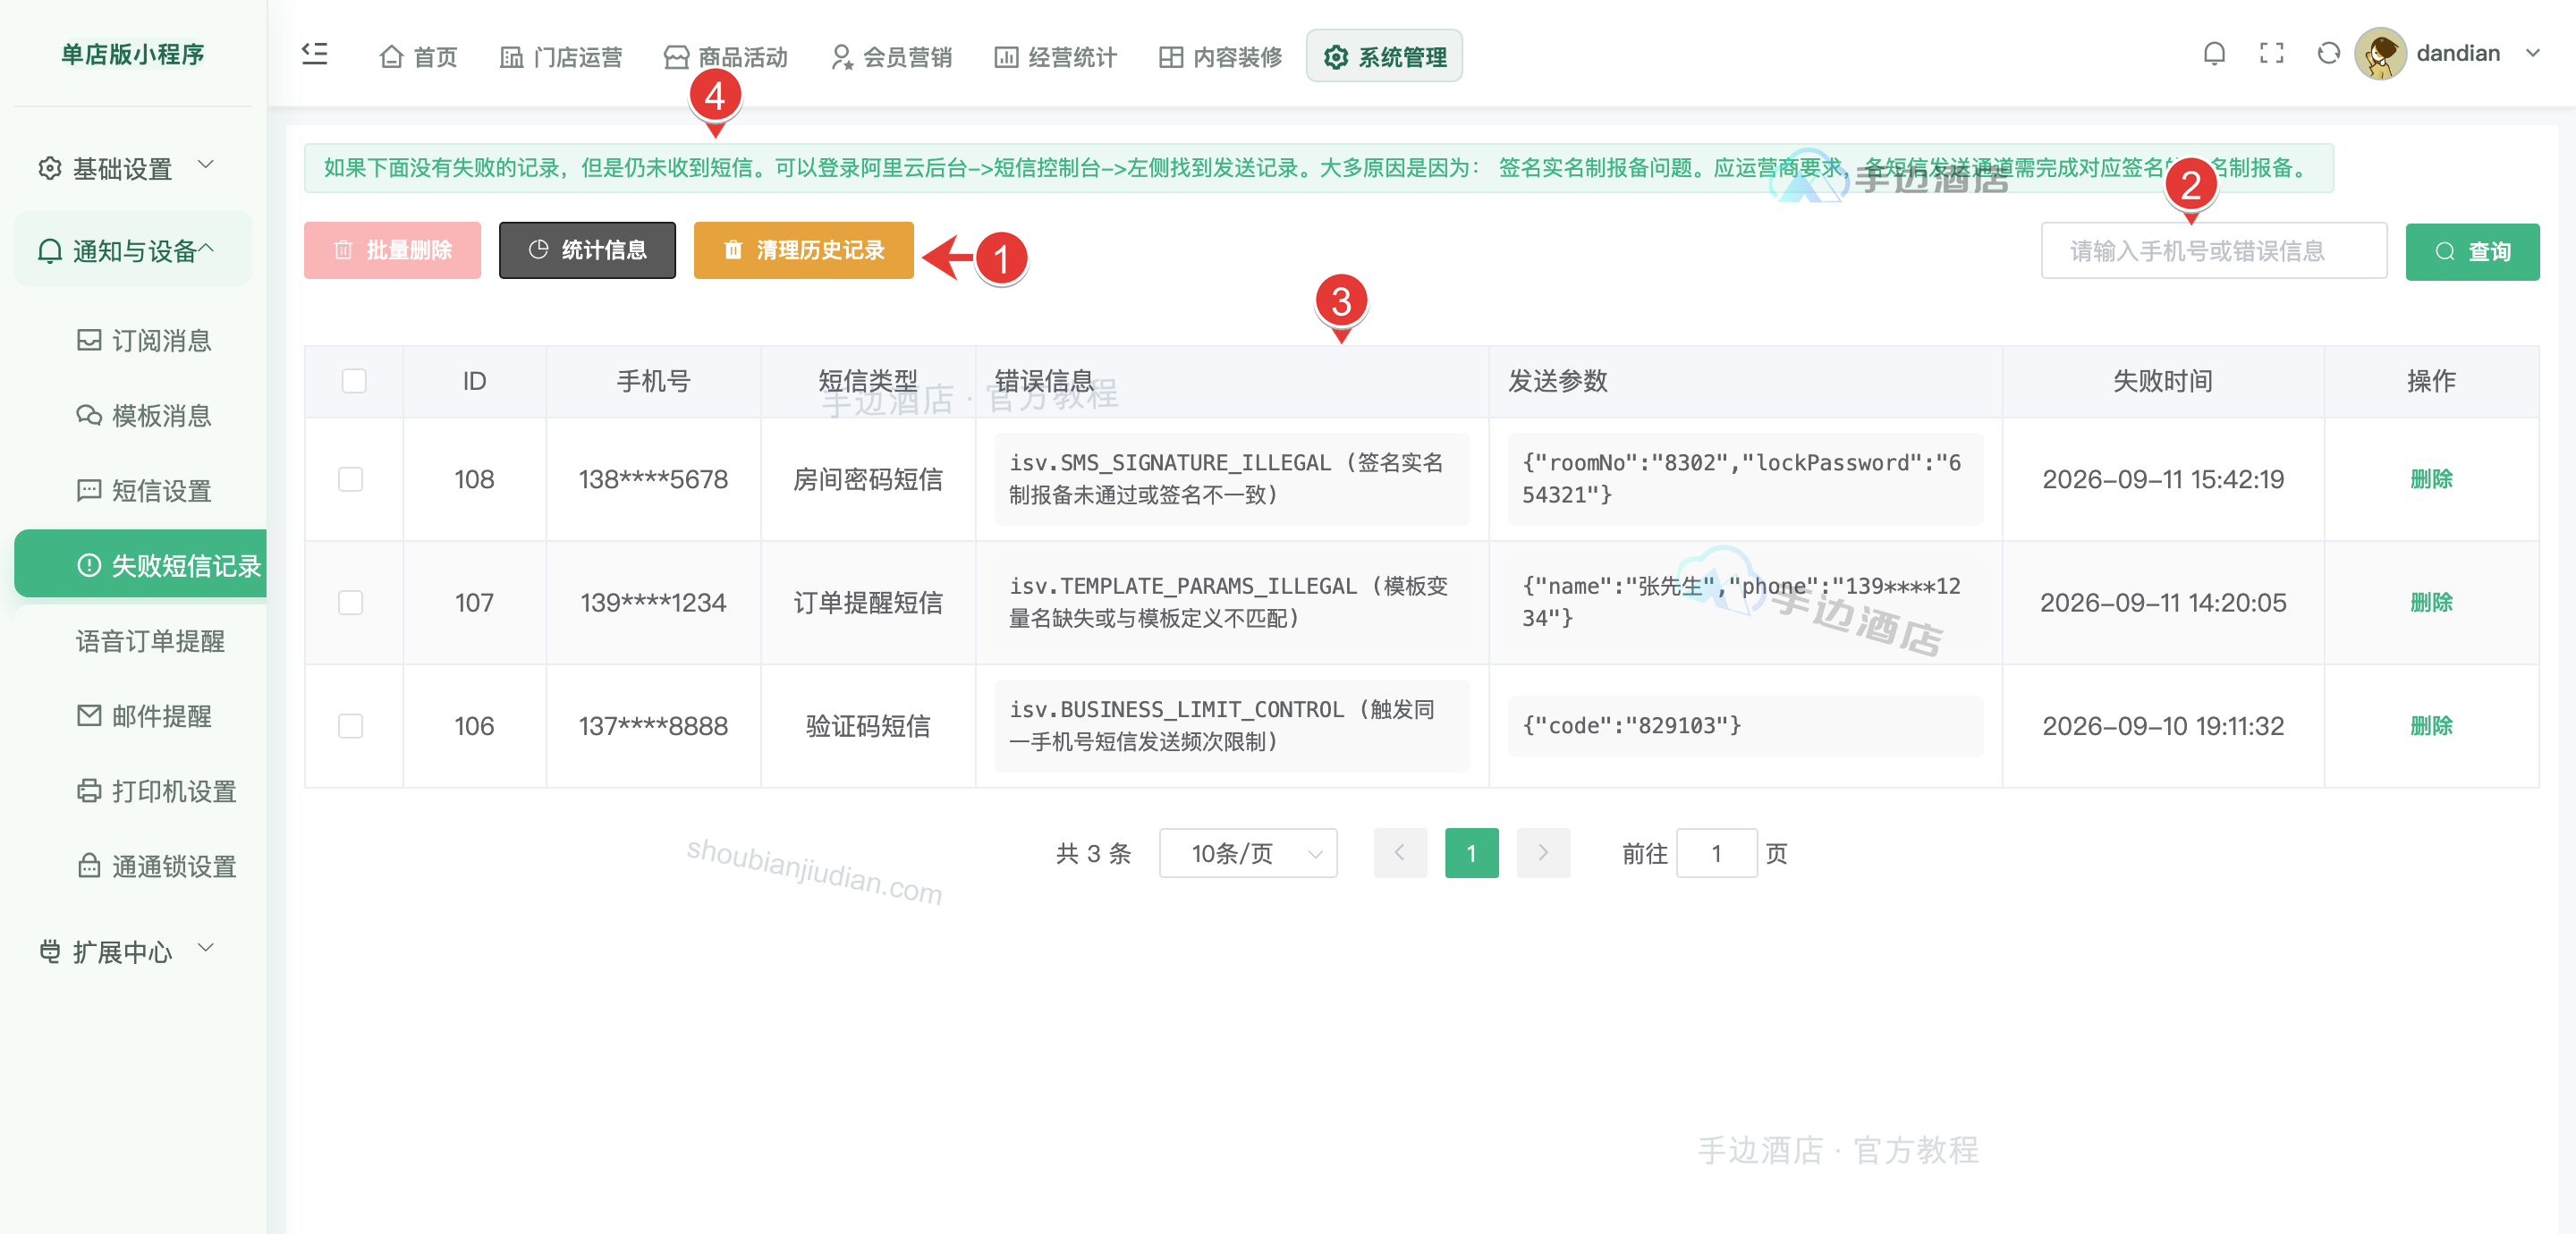Open the 门店运营 menu
The height and width of the screenshot is (1234, 2576).
(x=560, y=57)
